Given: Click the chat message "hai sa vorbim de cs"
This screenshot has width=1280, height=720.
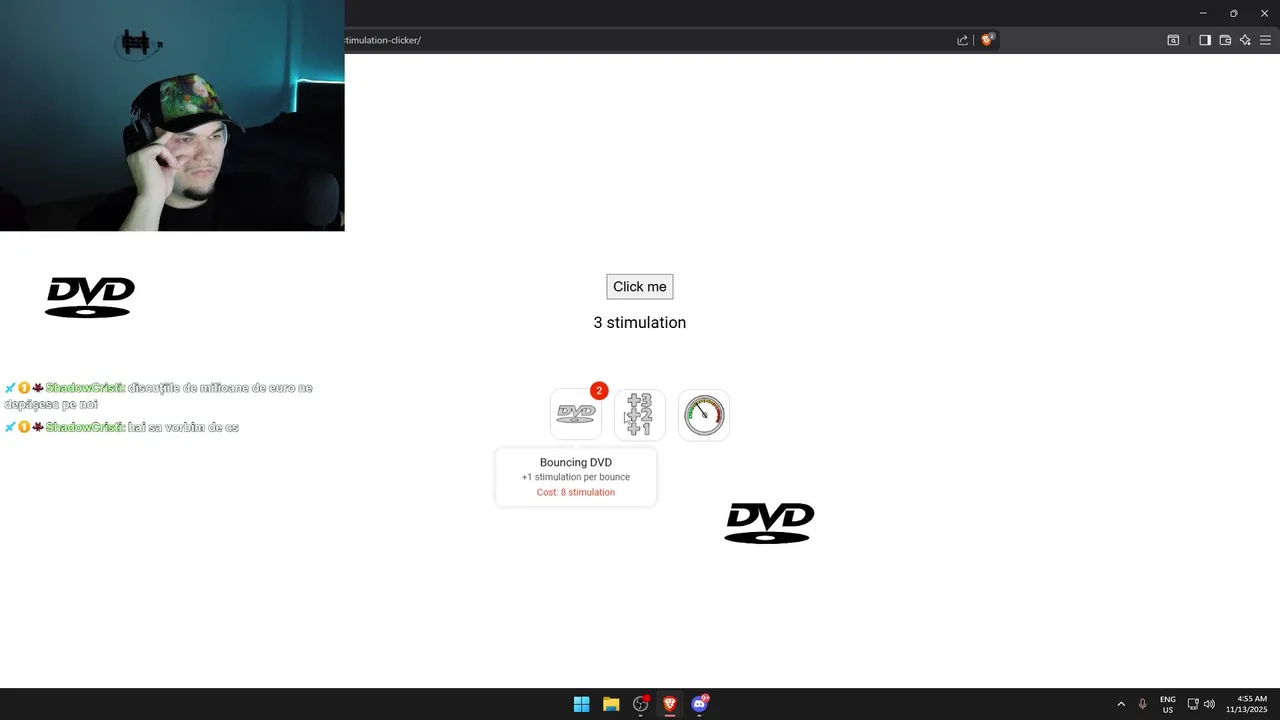Looking at the screenshot, I should [x=183, y=427].
